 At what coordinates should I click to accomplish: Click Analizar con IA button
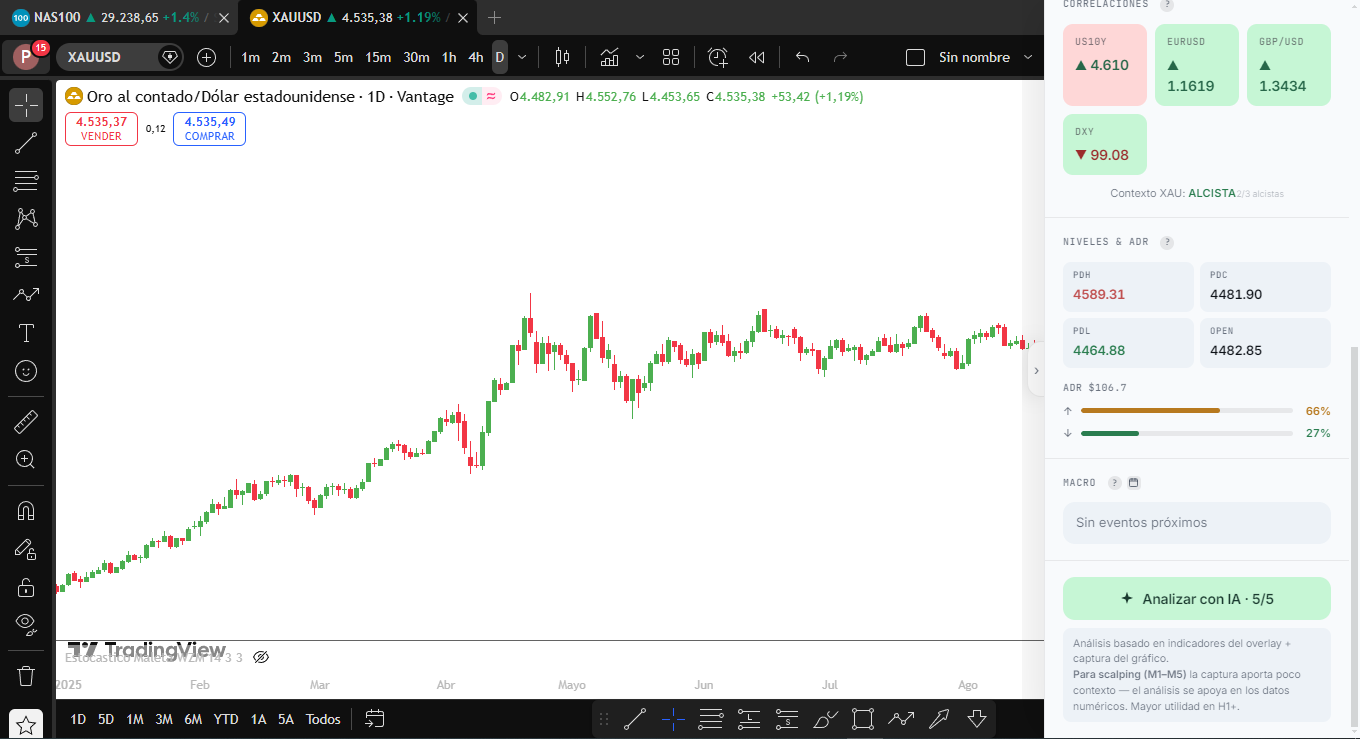(x=1196, y=599)
